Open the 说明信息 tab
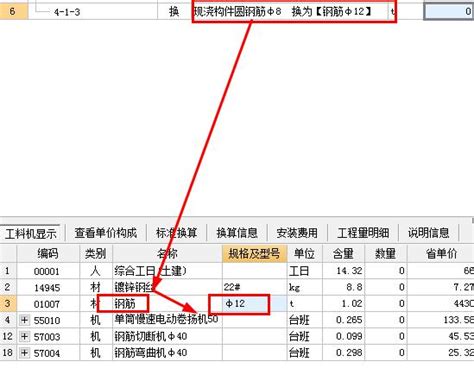The width and height of the screenshot is (474, 374). coord(429,233)
